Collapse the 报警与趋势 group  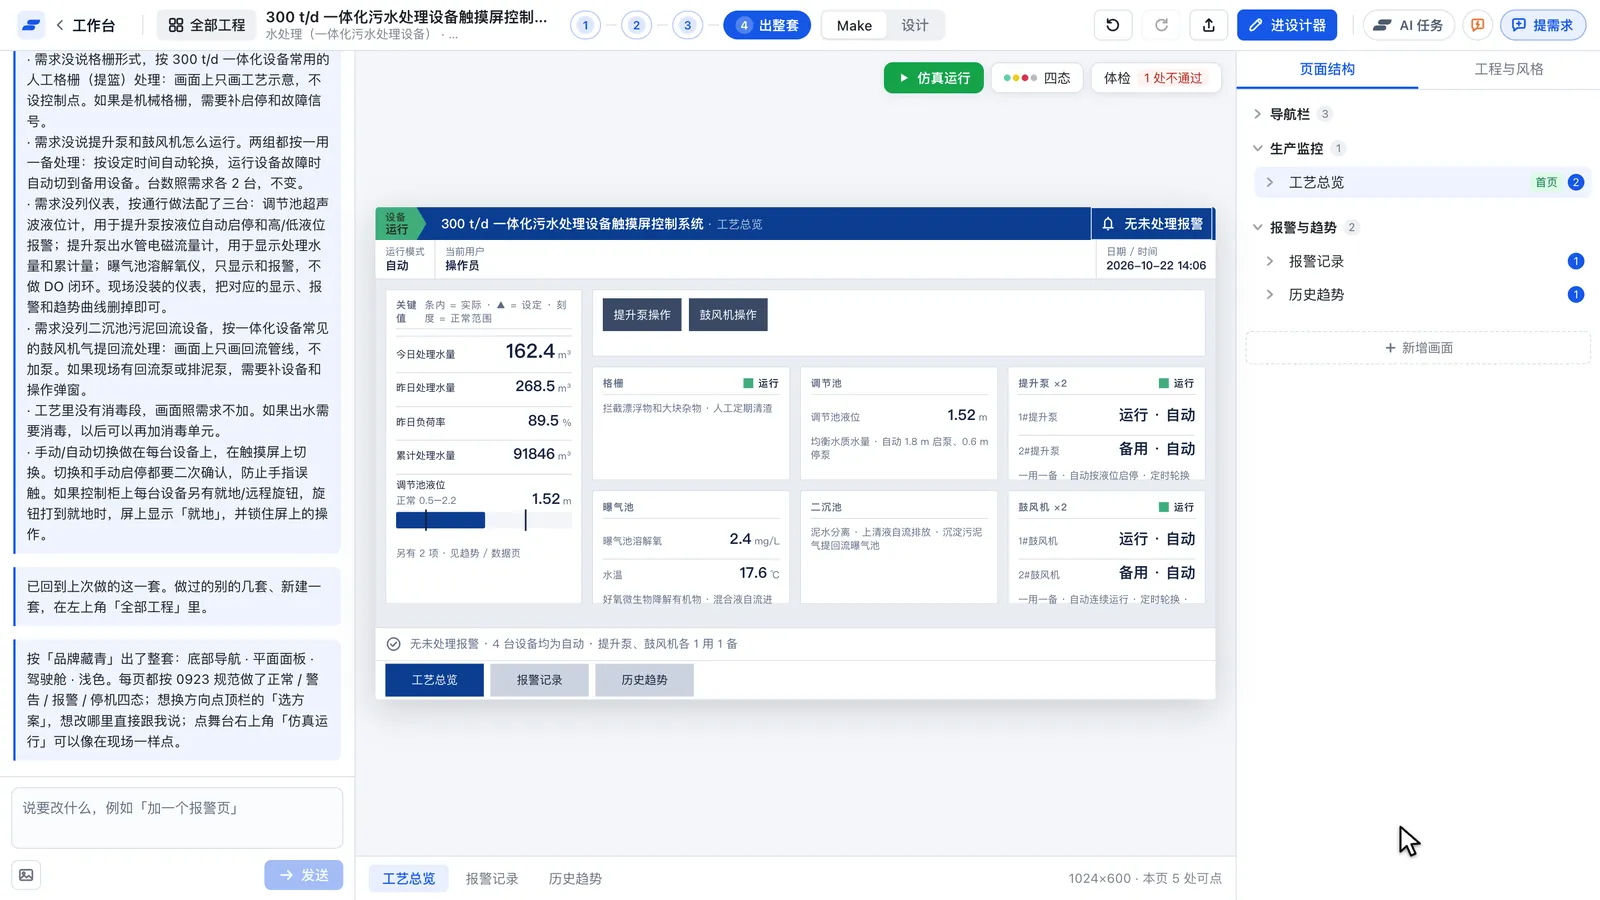point(1258,227)
